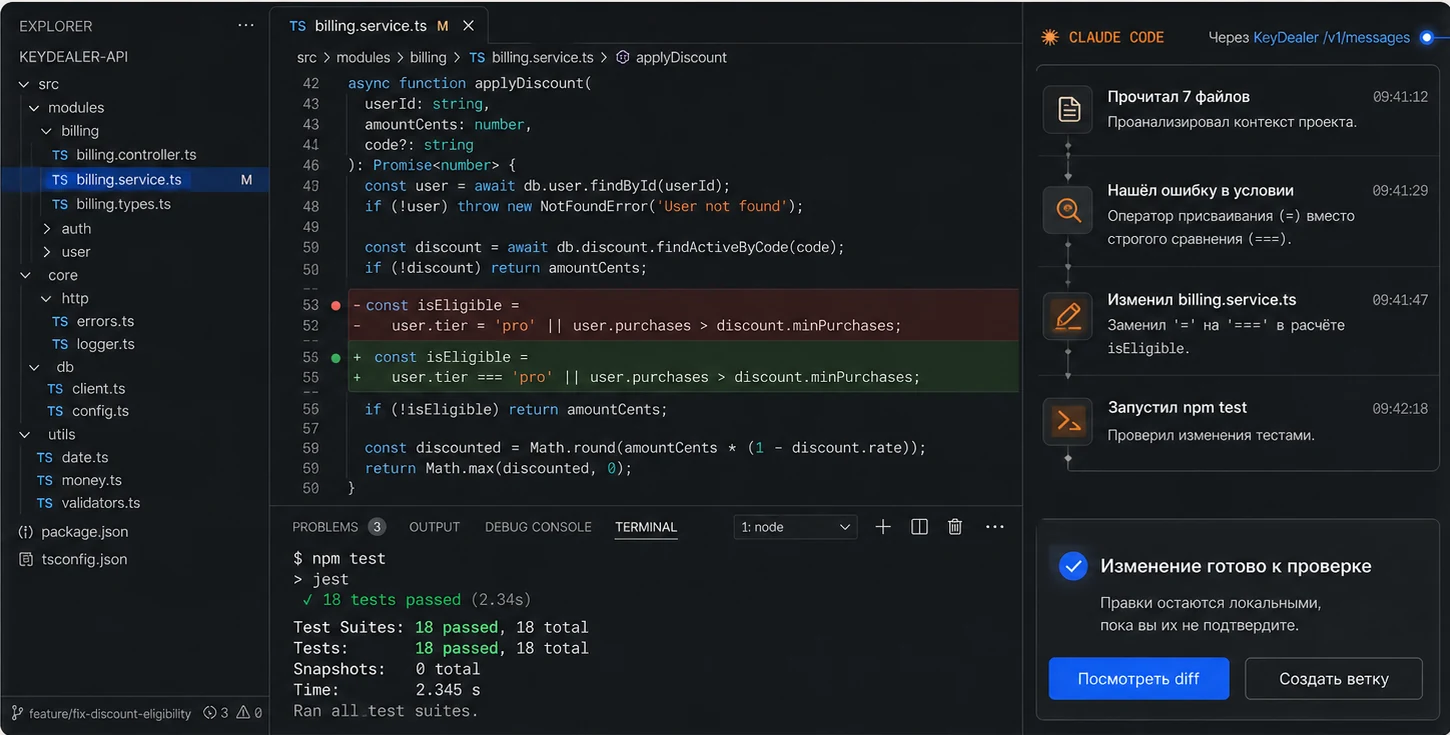This screenshot has width=1450, height=735.
Task: Collapse the db folder
Action: (34, 367)
